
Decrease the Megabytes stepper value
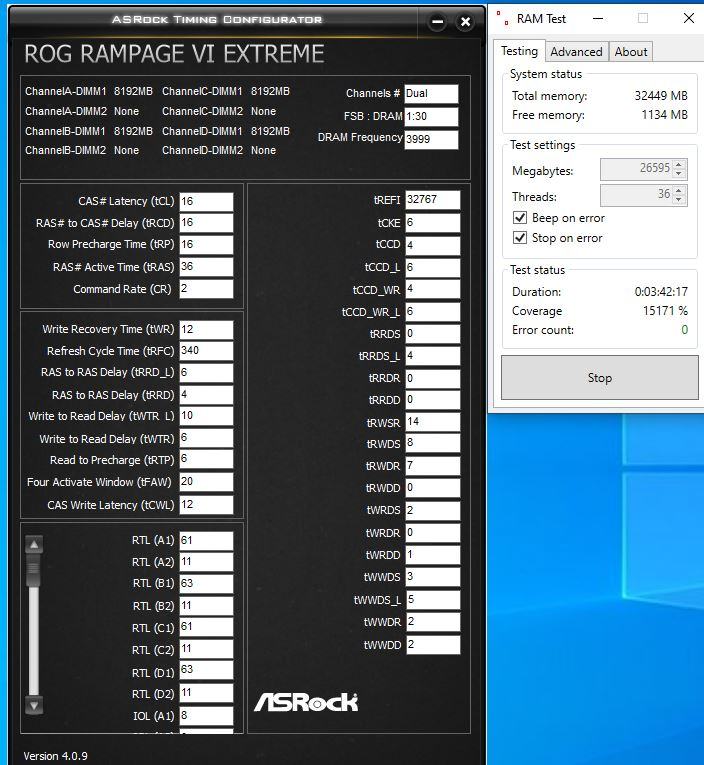pos(679,174)
